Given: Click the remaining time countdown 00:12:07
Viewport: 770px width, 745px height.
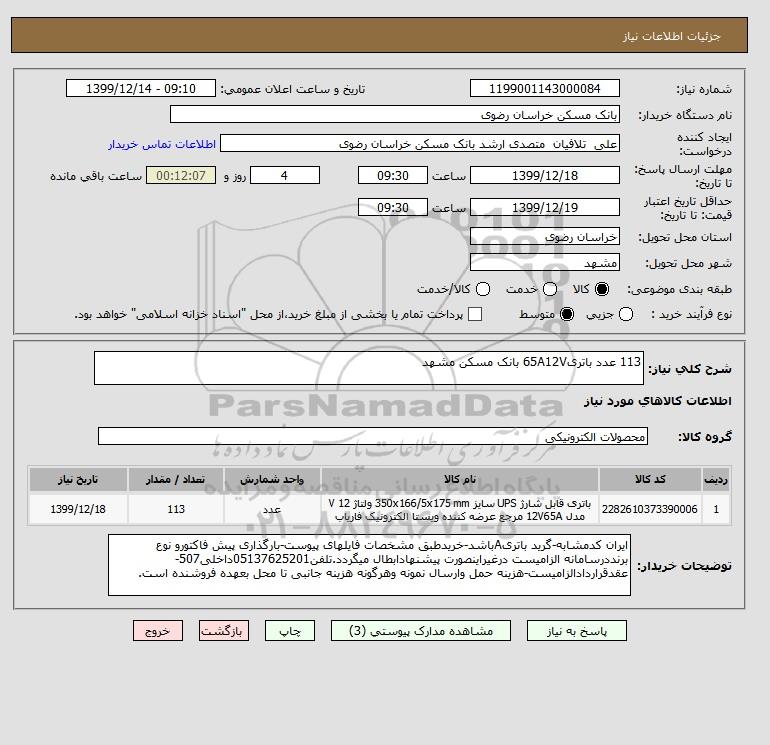Looking at the screenshot, I should point(181,175).
